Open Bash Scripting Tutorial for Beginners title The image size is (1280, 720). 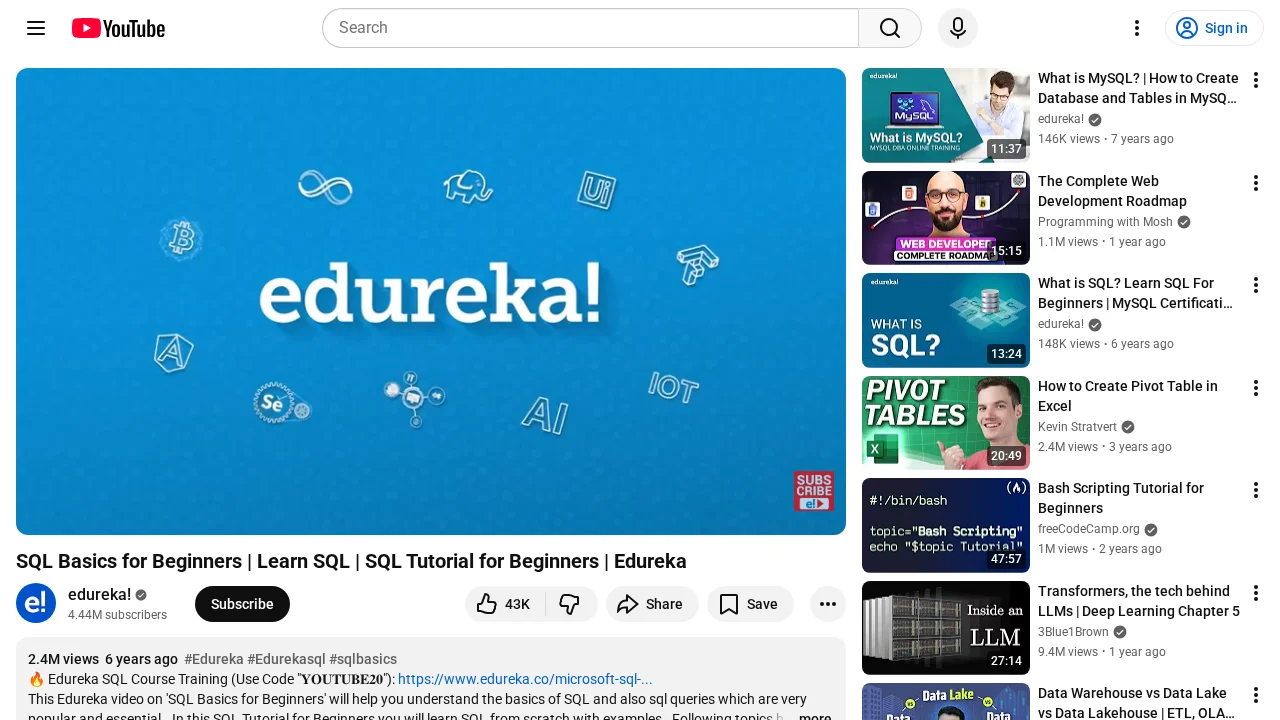[1121, 498]
